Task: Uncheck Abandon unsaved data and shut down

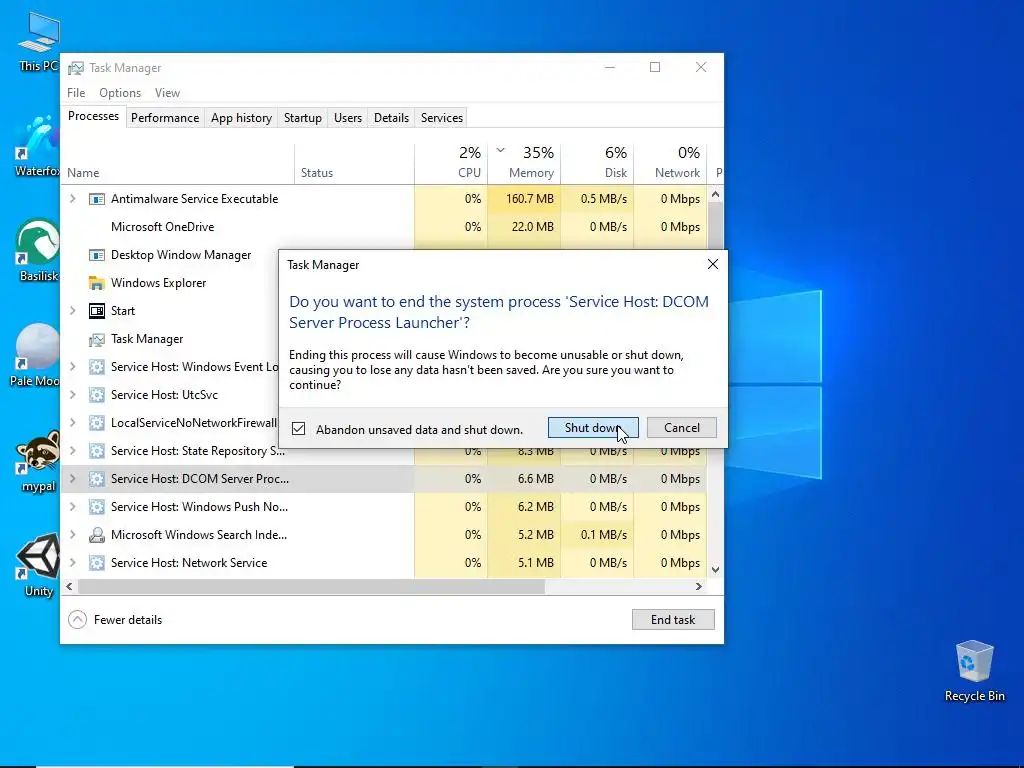Action: 298,429
